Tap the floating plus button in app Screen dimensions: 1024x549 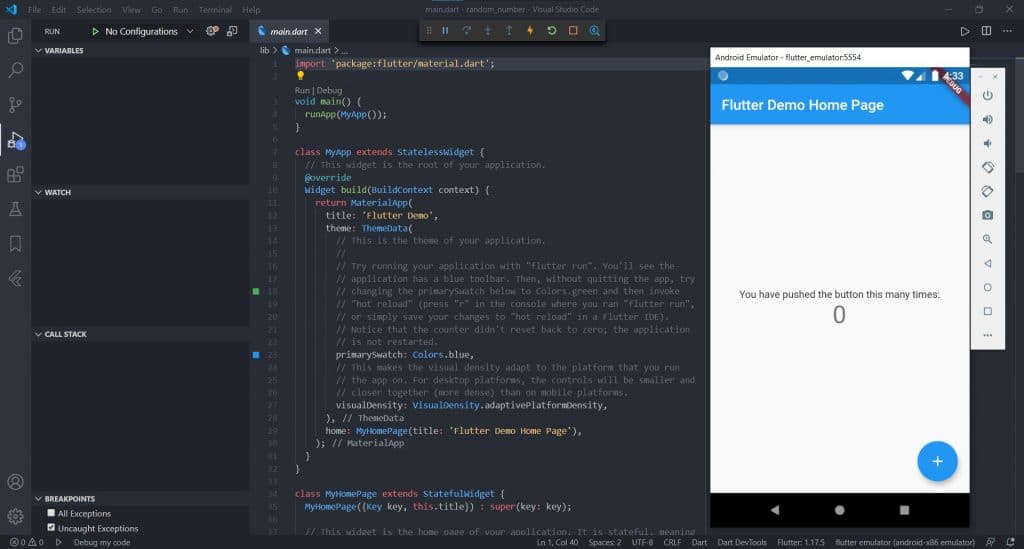[937, 461]
